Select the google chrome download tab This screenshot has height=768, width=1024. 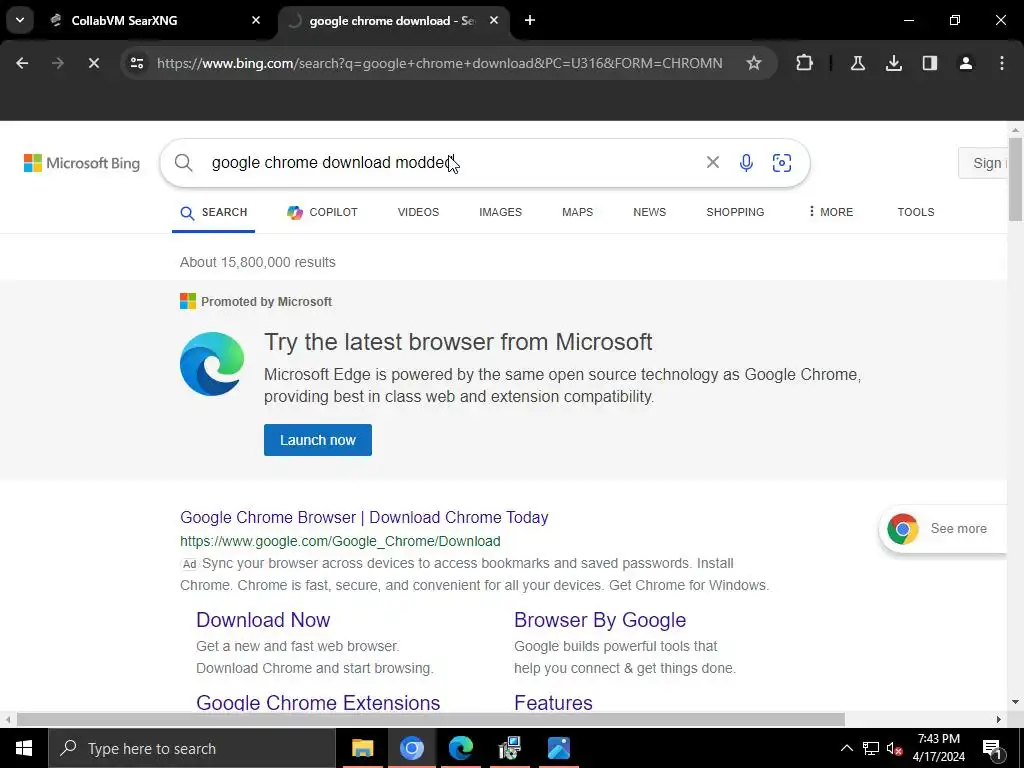click(x=392, y=20)
